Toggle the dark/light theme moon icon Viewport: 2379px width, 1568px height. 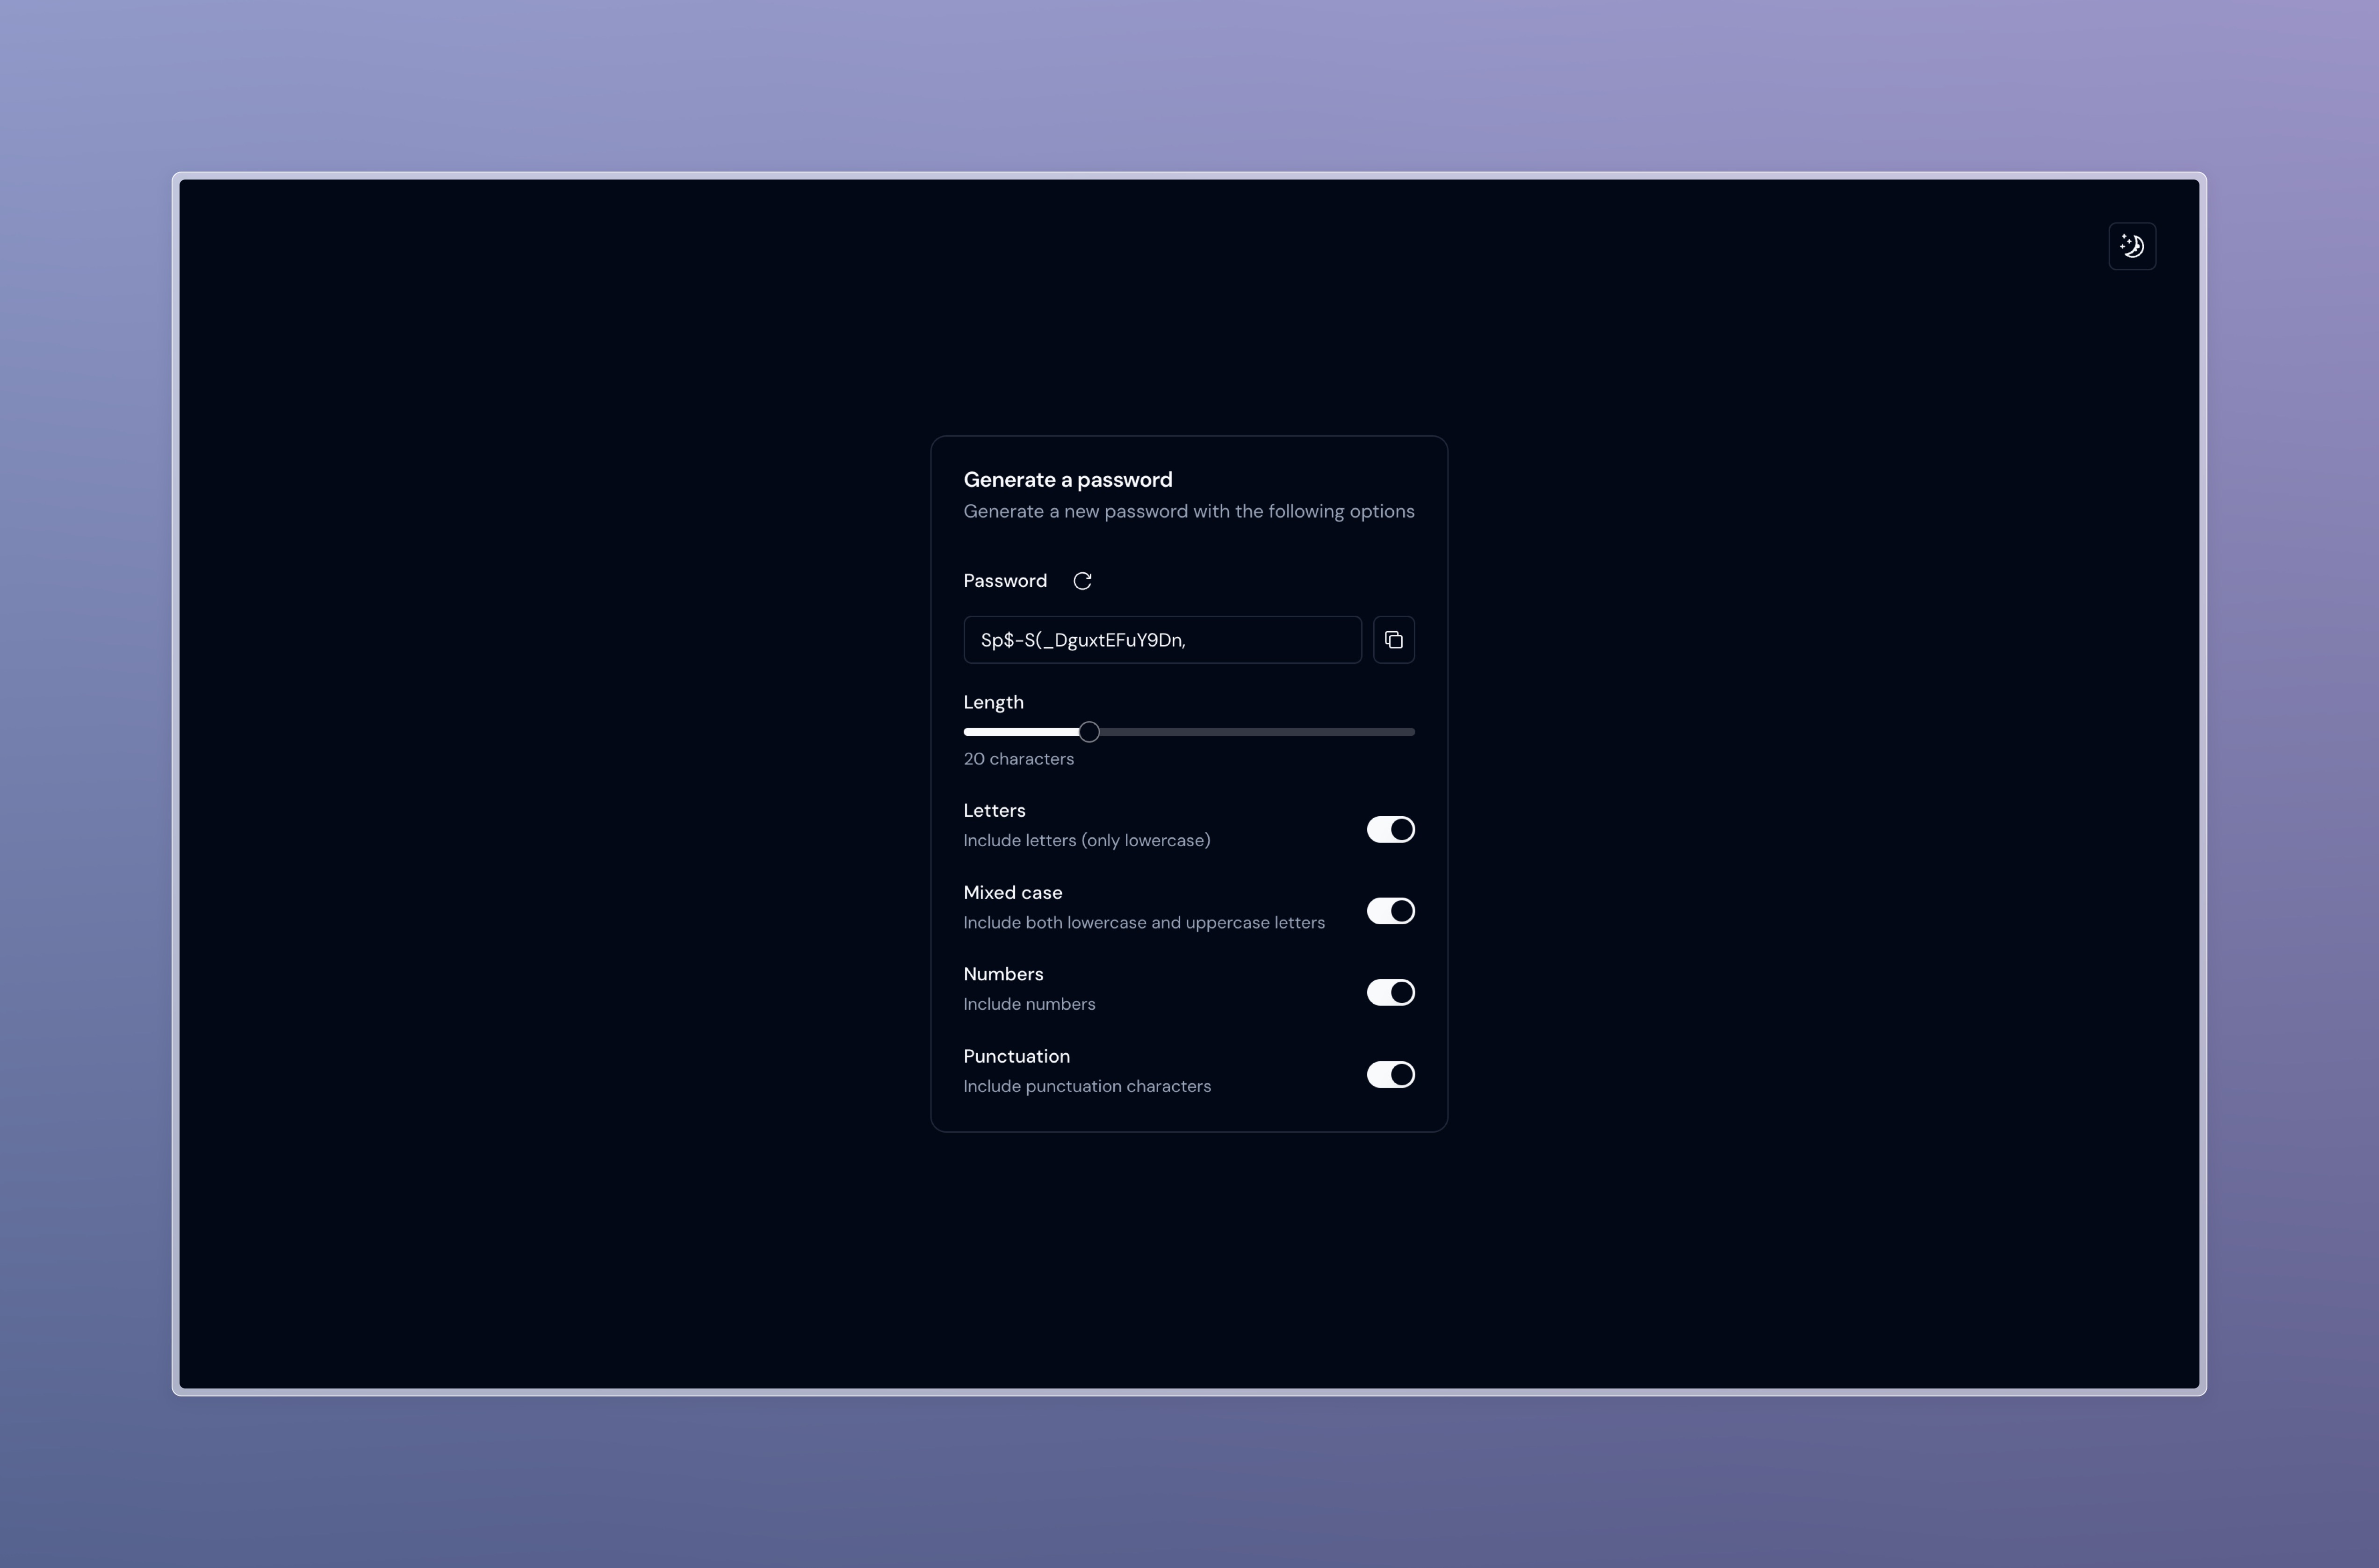tap(2132, 246)
